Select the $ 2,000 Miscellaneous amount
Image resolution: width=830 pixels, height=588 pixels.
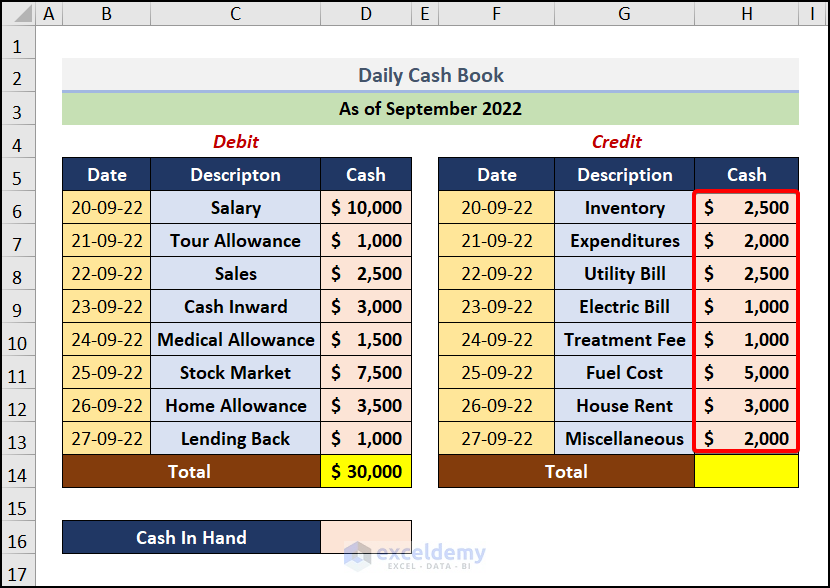click(746, 438)
